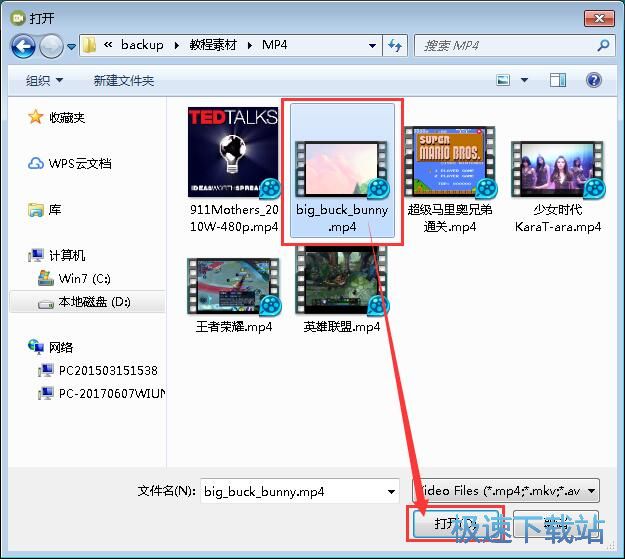Screen dimensions: 625x559
Task: Open the Video Files type filter dropdown
Action: click(x=506, y=491)
